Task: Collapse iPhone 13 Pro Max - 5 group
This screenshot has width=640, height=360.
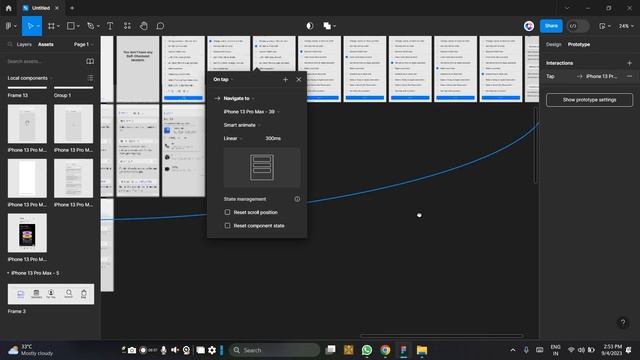Action: pyautogui.click(x=33, y=273)
